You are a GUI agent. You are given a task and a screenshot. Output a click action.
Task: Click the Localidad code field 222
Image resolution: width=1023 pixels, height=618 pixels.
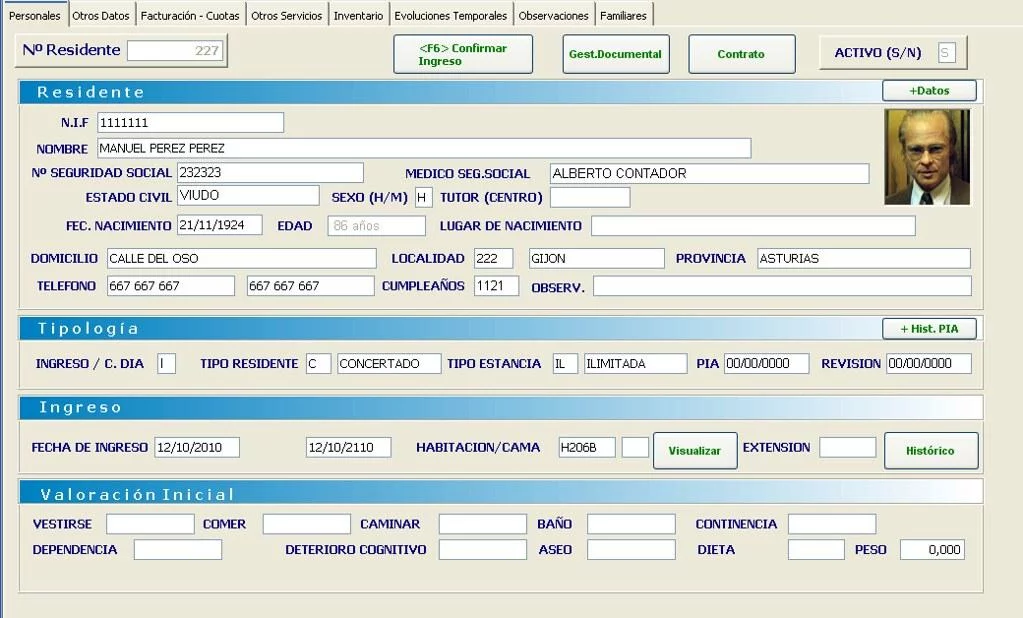[493, 258]
